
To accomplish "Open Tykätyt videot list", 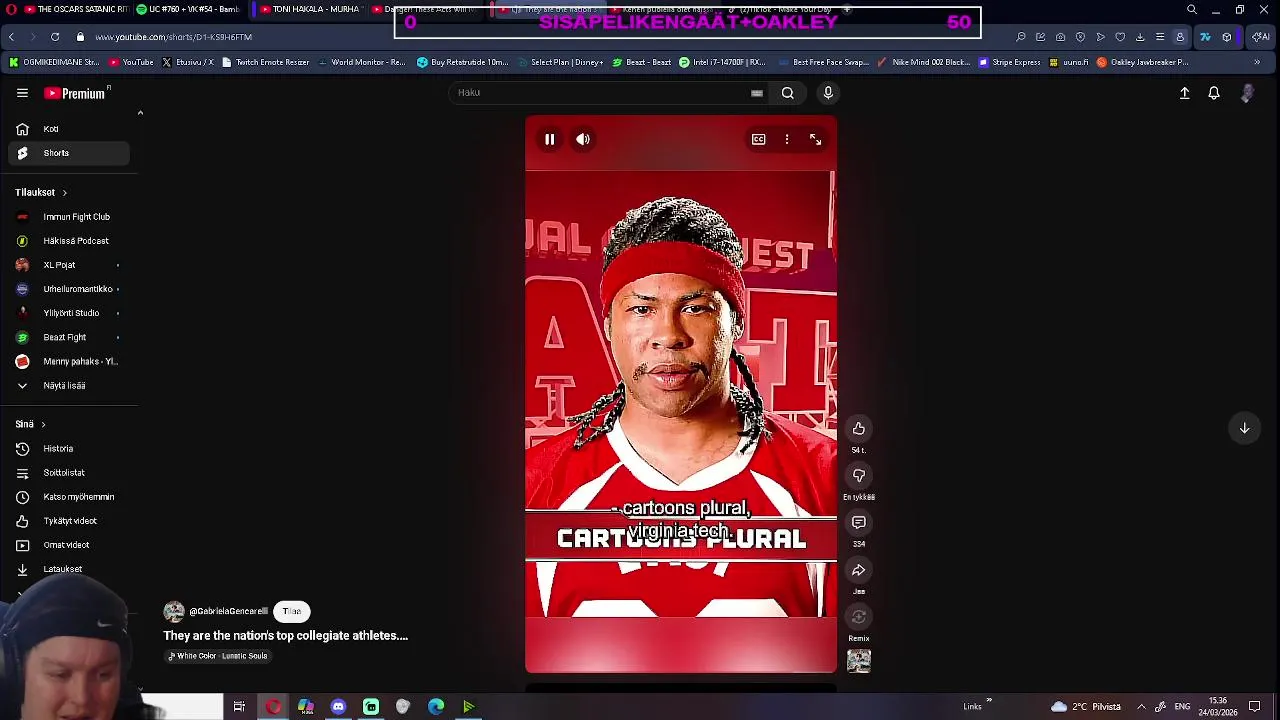I will click(x=68, y=521).
